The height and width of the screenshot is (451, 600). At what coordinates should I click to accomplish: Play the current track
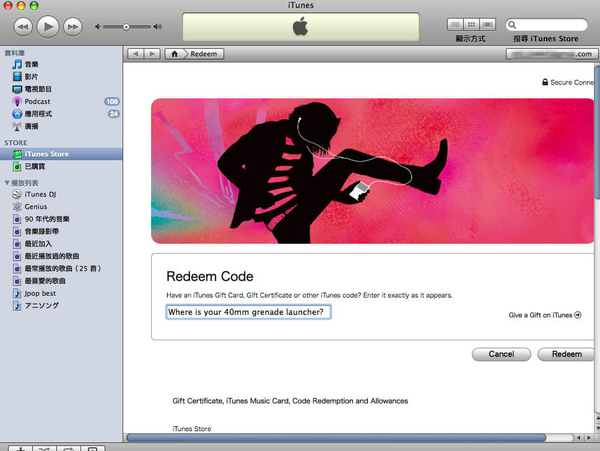click(48, 27)
